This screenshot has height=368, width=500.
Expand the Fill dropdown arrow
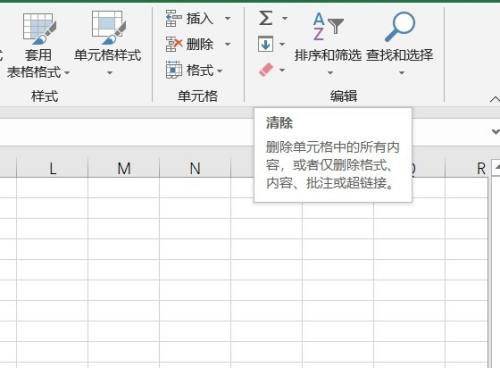282,44
